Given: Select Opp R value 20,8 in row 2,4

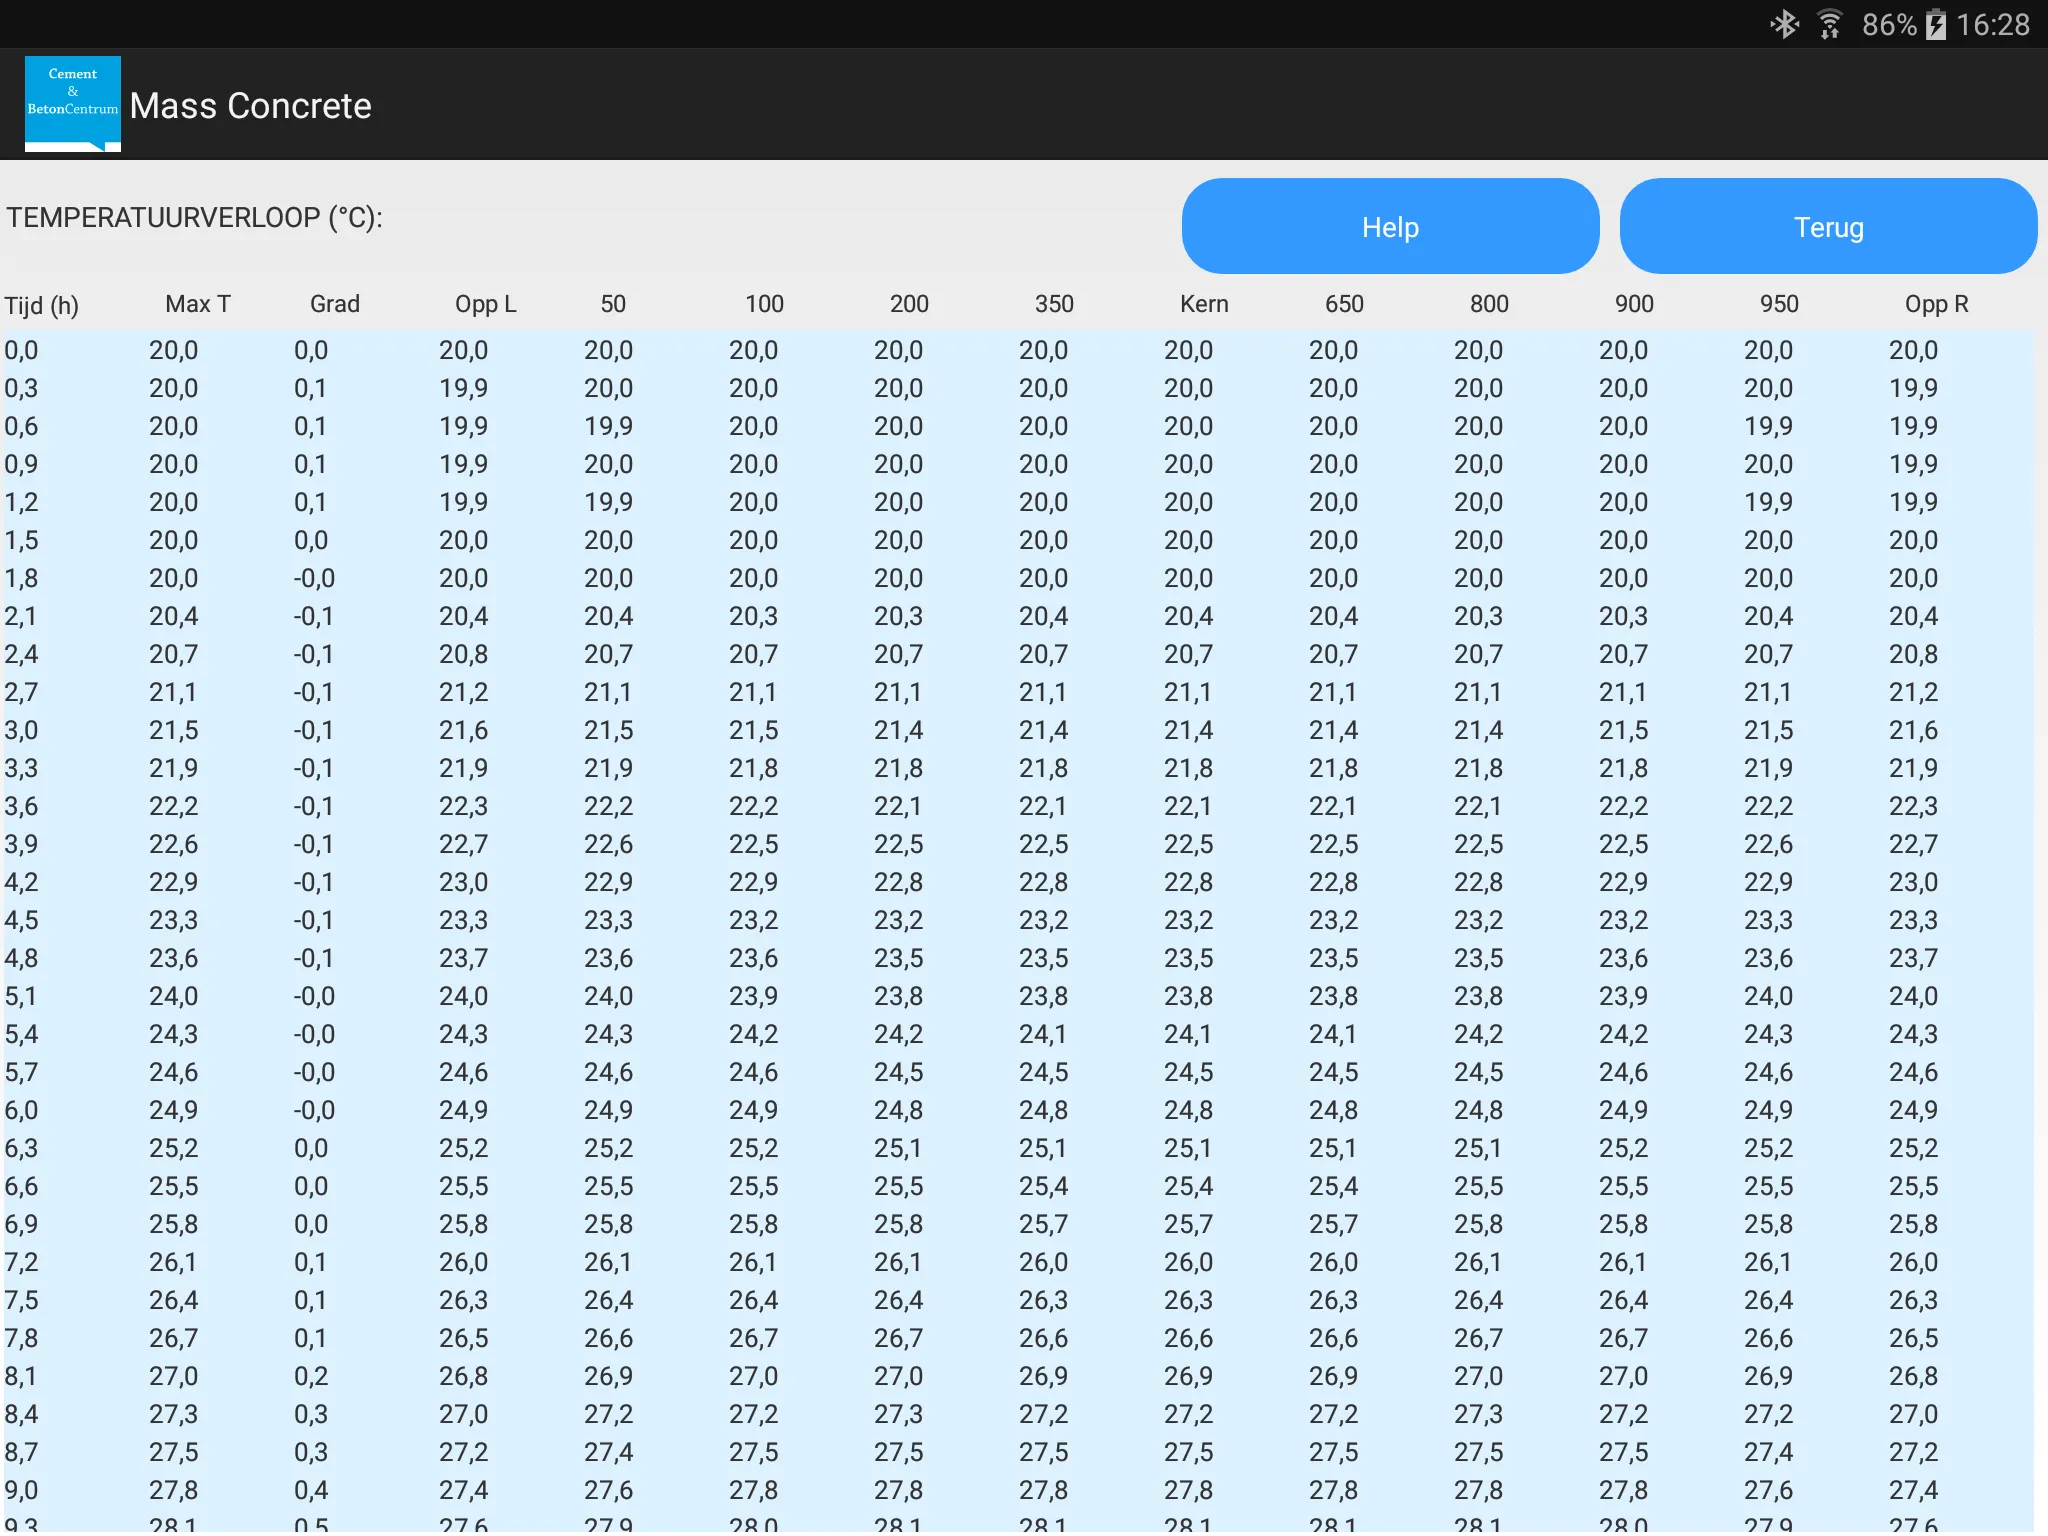Looking at the screenshot, I should click(1913, 654).
